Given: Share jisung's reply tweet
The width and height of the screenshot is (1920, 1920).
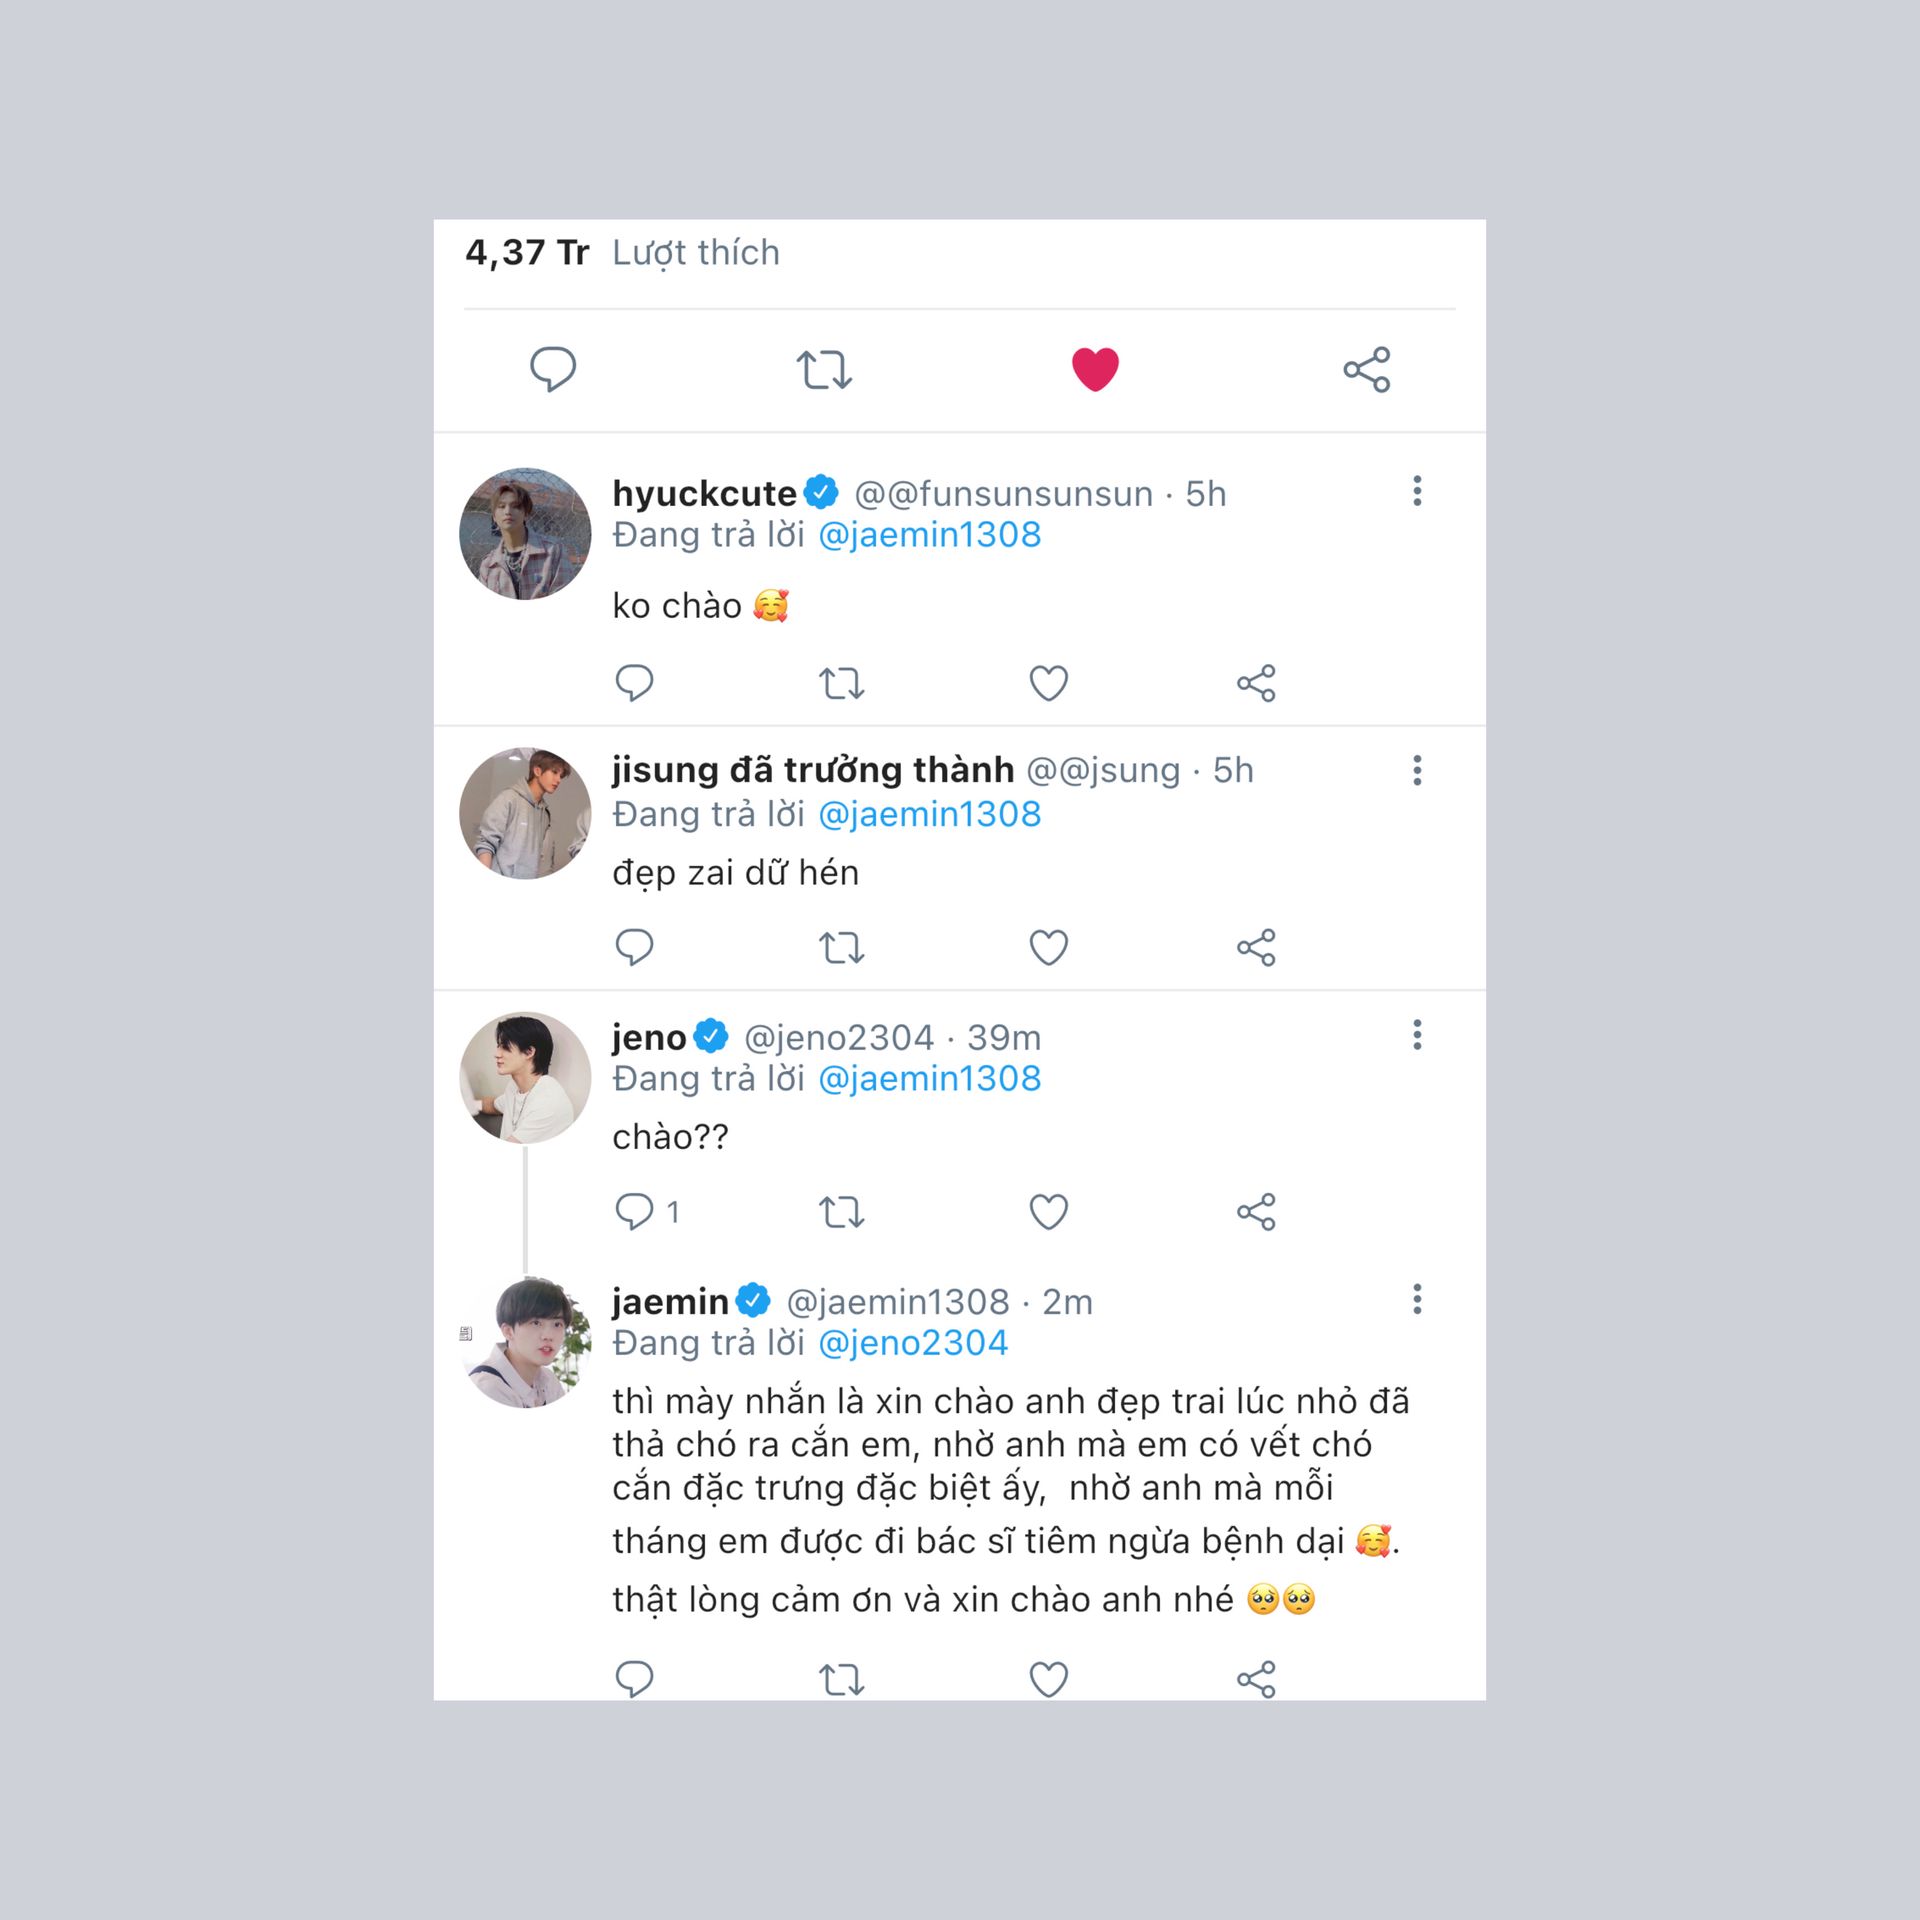Looking at the screenshot, I should tap(1256, 947).
